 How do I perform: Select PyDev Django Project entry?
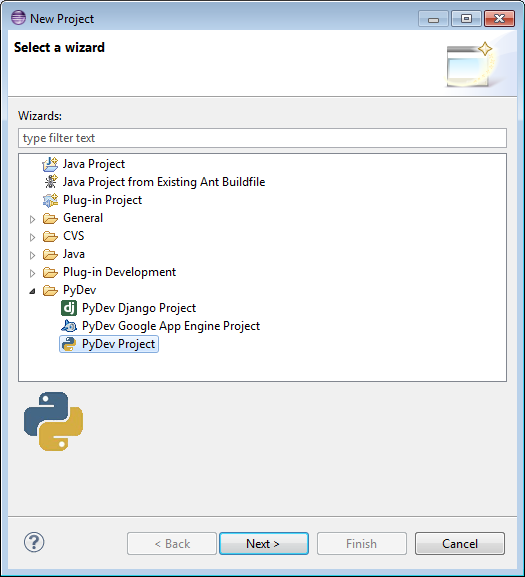pyautogui.click(x=139, y=308)
